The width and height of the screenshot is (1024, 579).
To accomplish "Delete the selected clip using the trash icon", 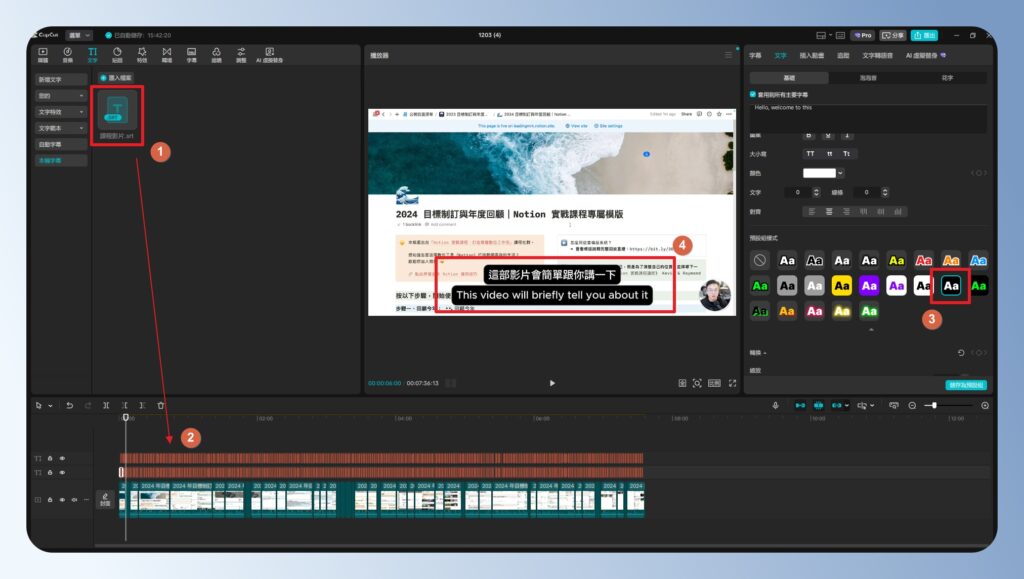I will click(x=161, y=405).
